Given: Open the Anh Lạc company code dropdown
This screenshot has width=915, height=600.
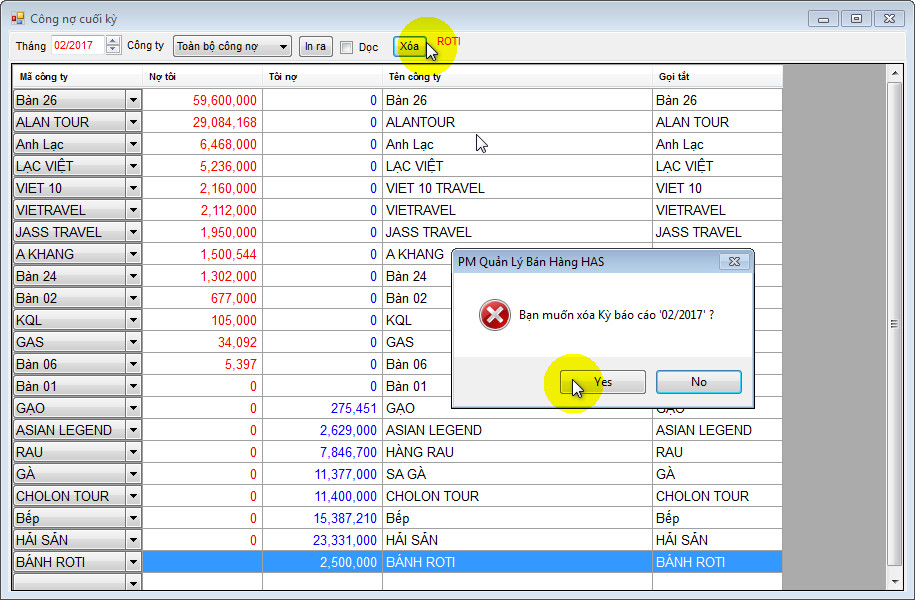Looking at the screenshot, I should click(133, 144).
